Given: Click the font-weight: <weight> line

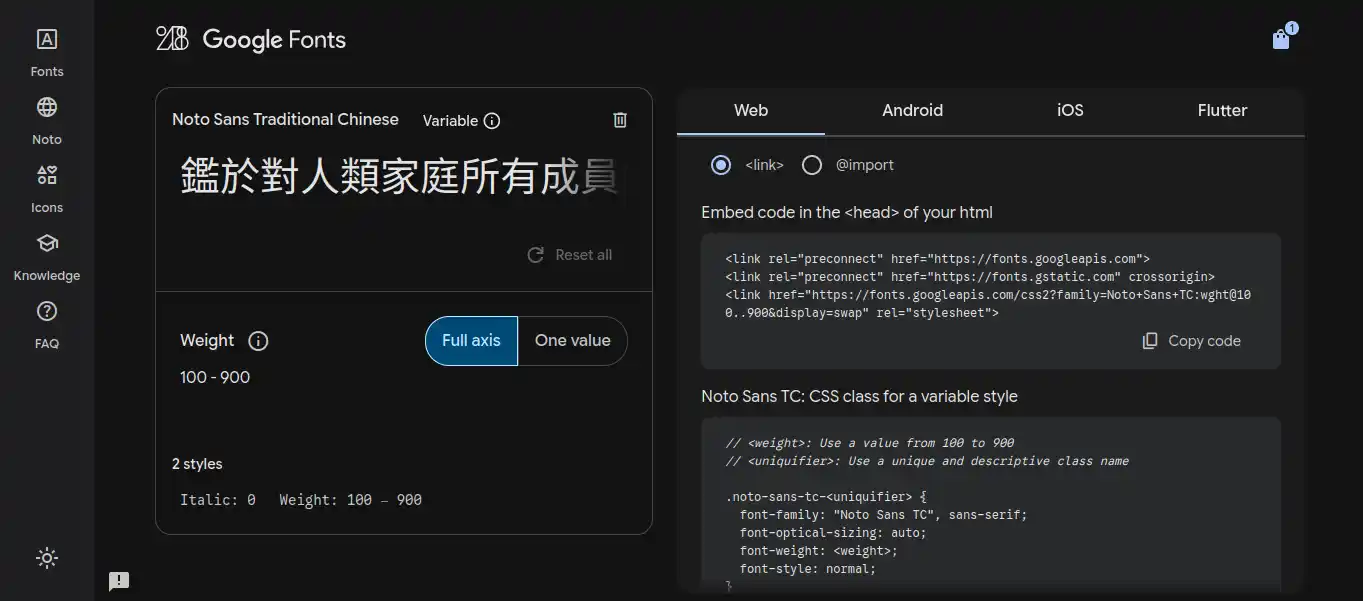Looking at the screenshot, I should point(819,551).
